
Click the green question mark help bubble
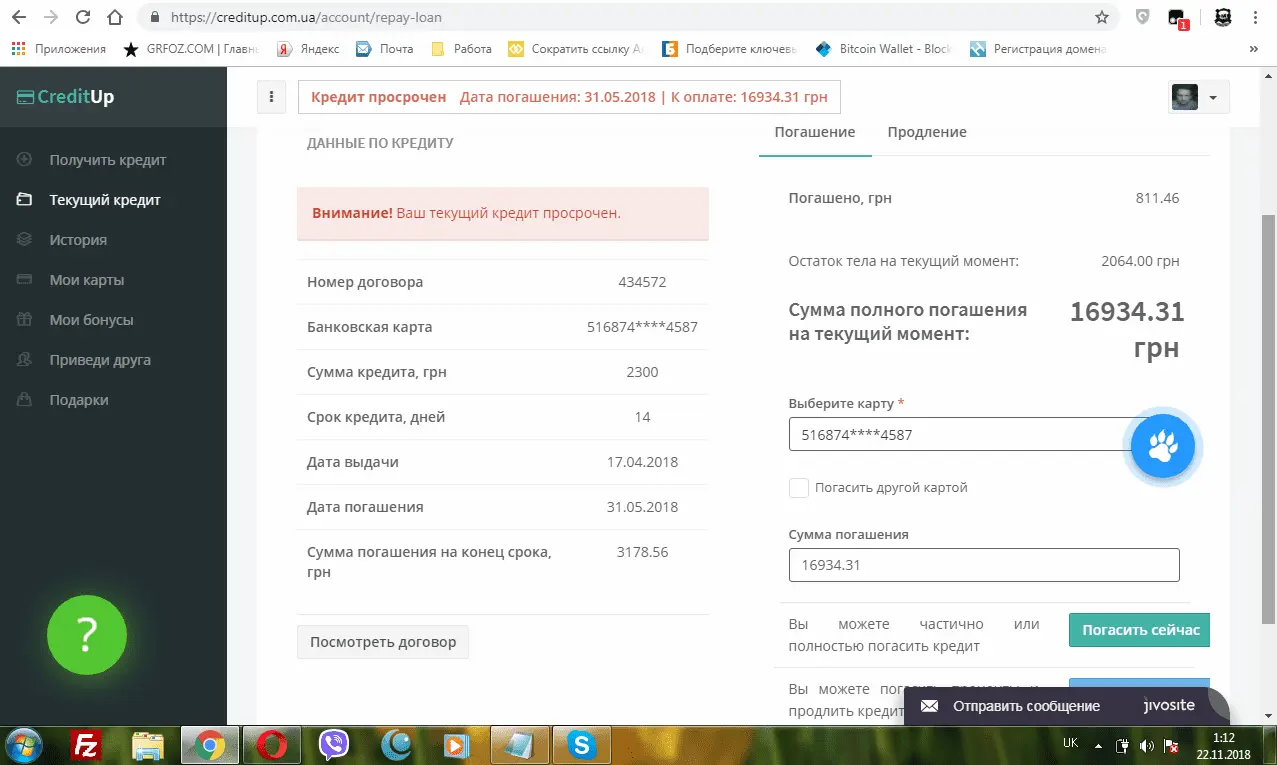(x=87, y=633)
